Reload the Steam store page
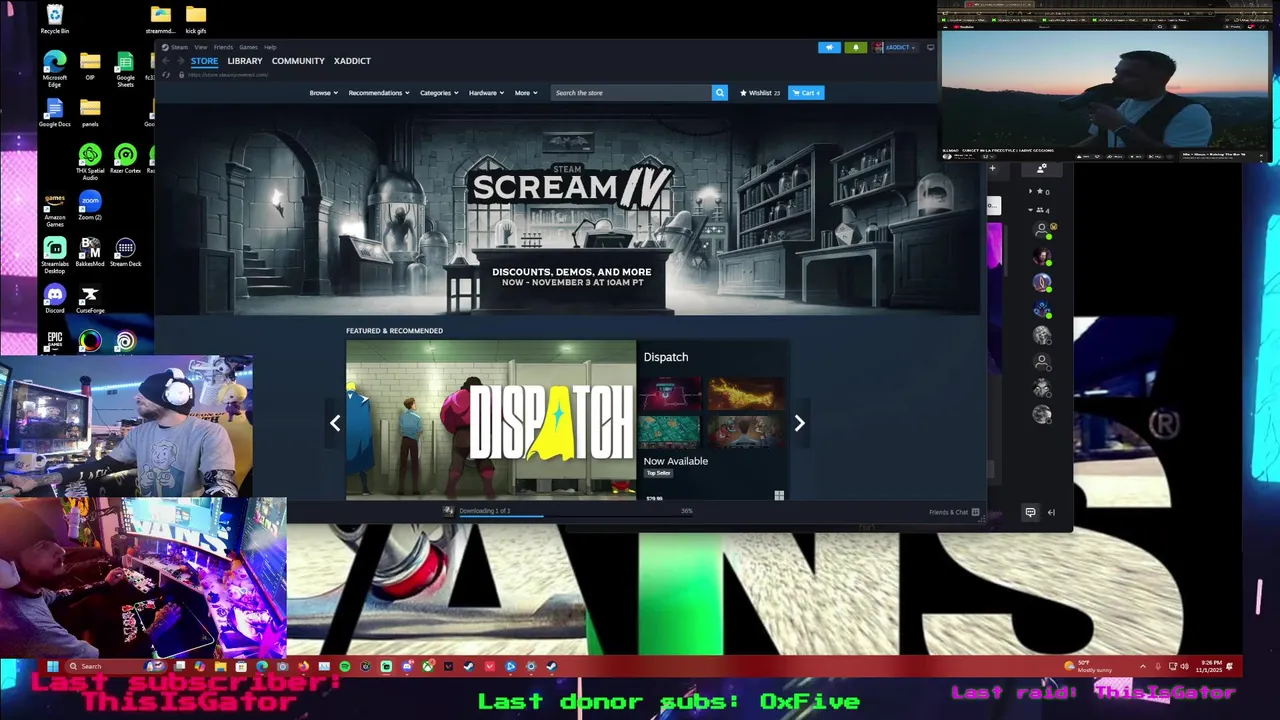The height and width of the screenshot is (720, 1280). 166,75
